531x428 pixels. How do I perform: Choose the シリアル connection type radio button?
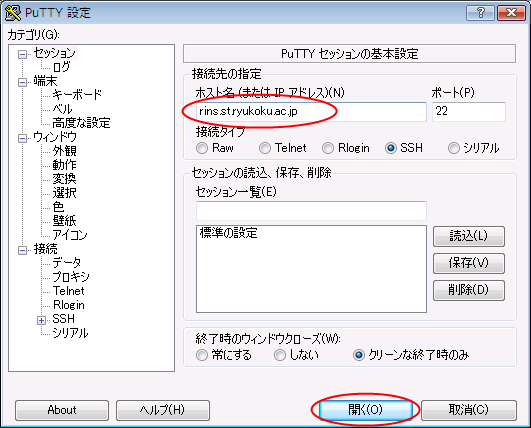pyautogui.click(x=454, y=148)
